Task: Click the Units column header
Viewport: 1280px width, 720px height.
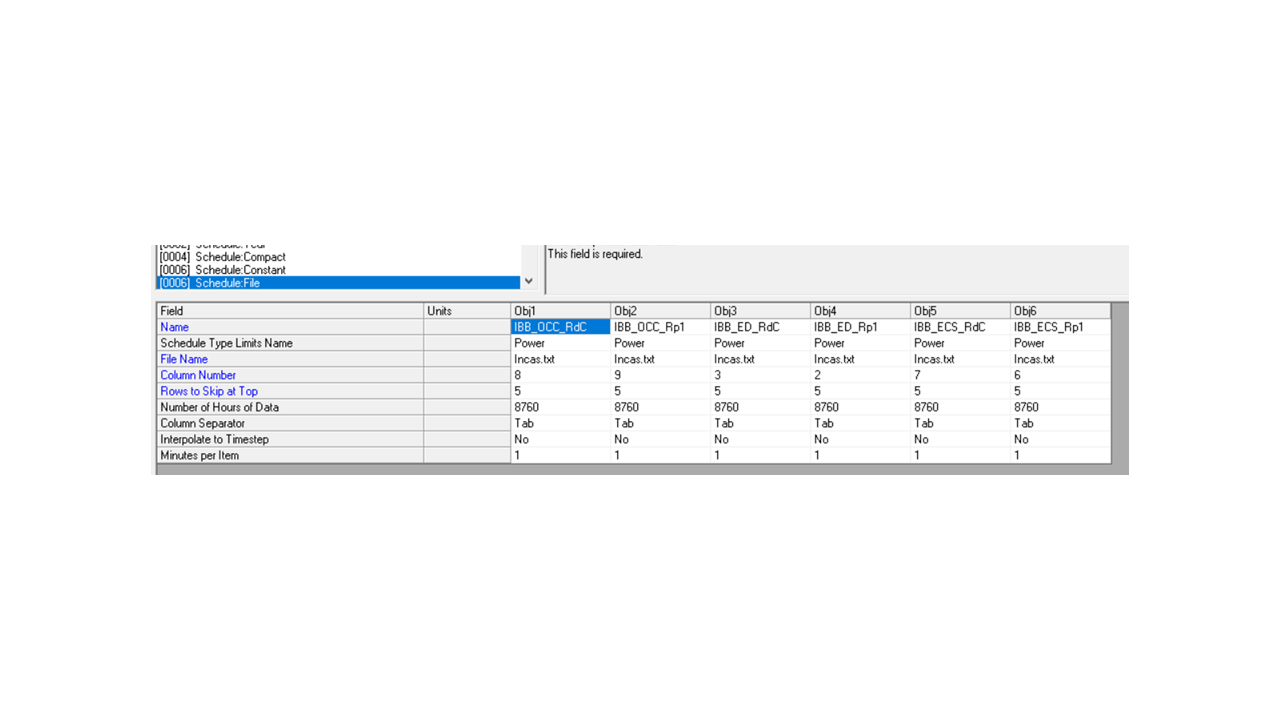Action: pos(467,311)
